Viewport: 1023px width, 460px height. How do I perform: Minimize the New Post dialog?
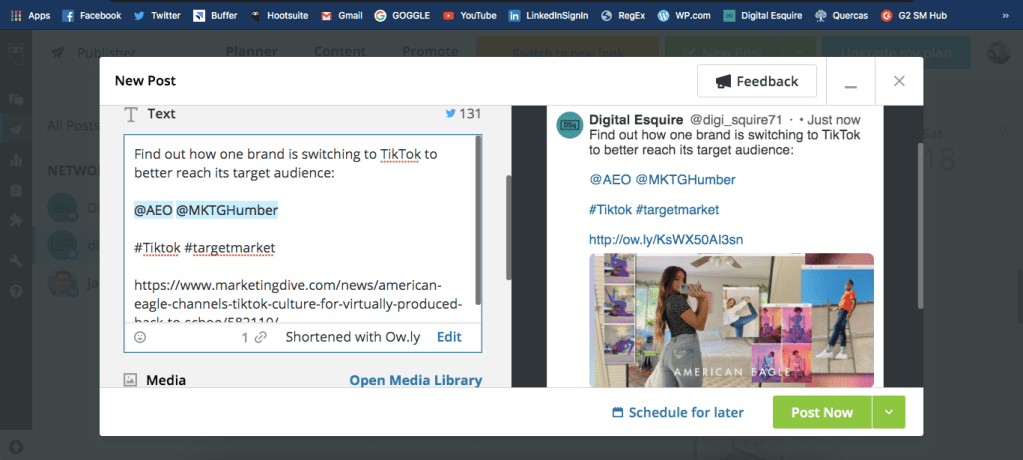[x=850, y=82]
